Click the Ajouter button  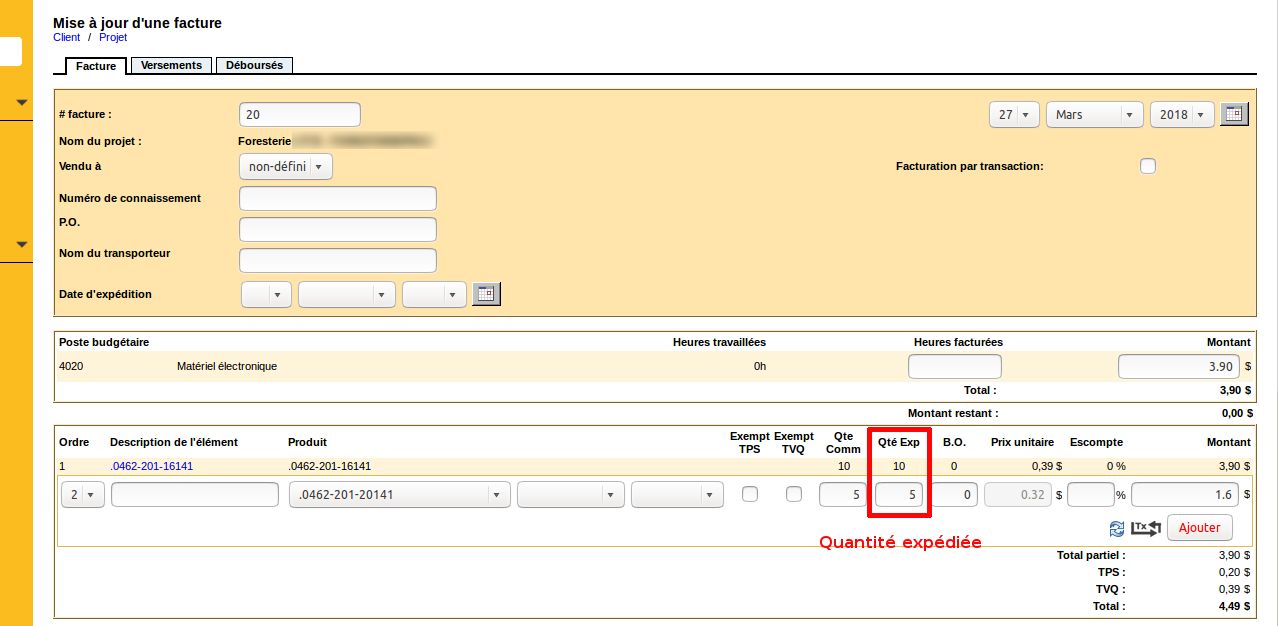tap(1199, 527)
